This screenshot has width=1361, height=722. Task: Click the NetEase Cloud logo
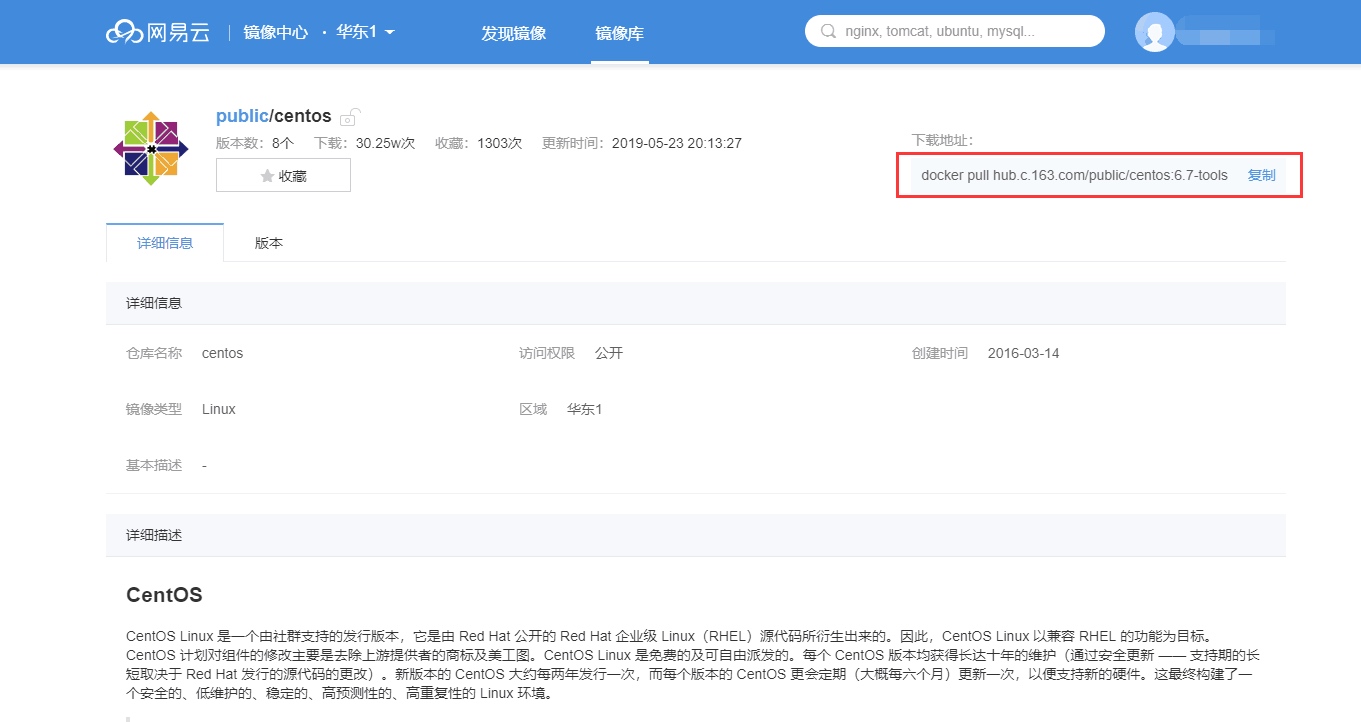(158, 32)
